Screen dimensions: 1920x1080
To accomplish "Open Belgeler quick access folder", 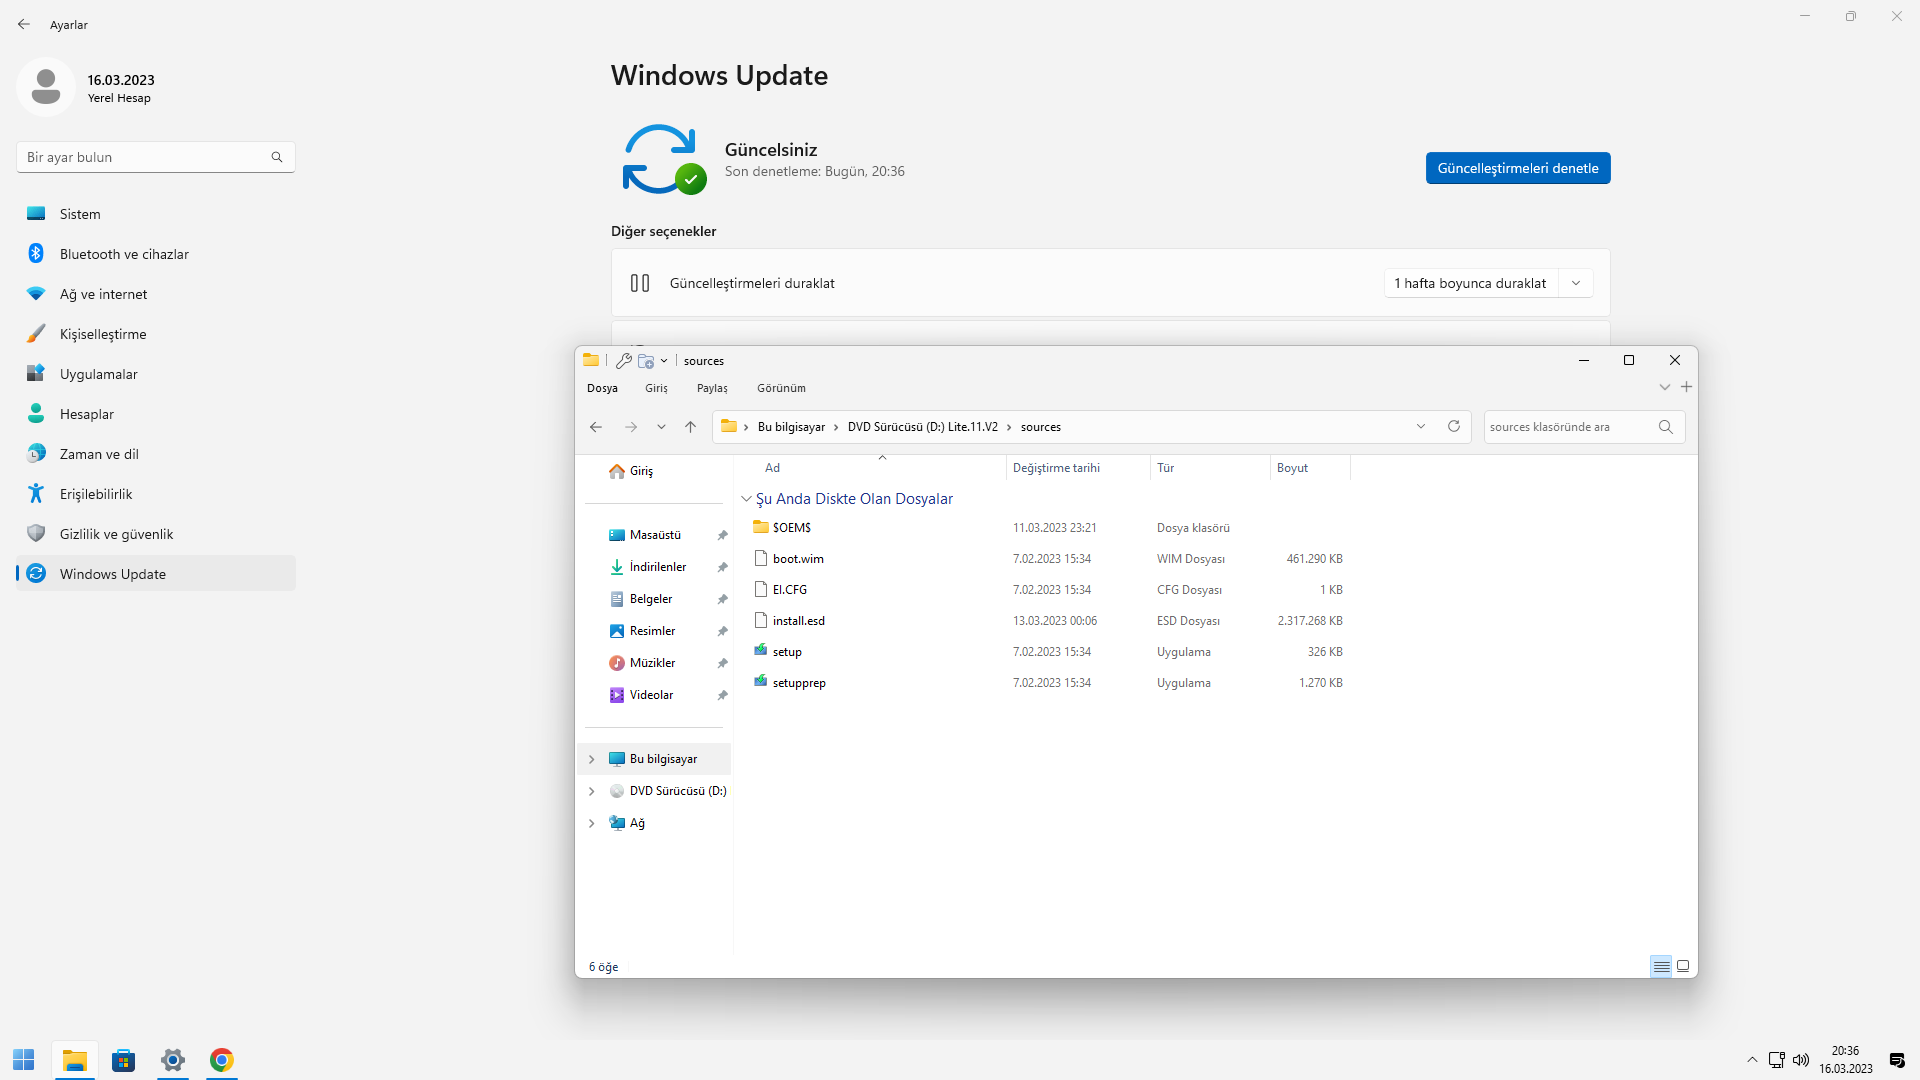I will (x=655, y=599).
